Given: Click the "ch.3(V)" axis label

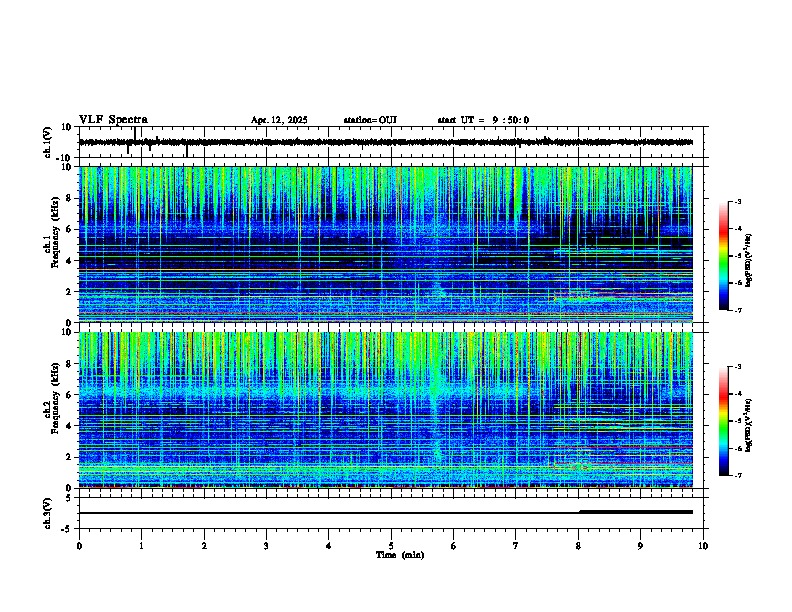Looking at the screenshot, I should 48,513.
